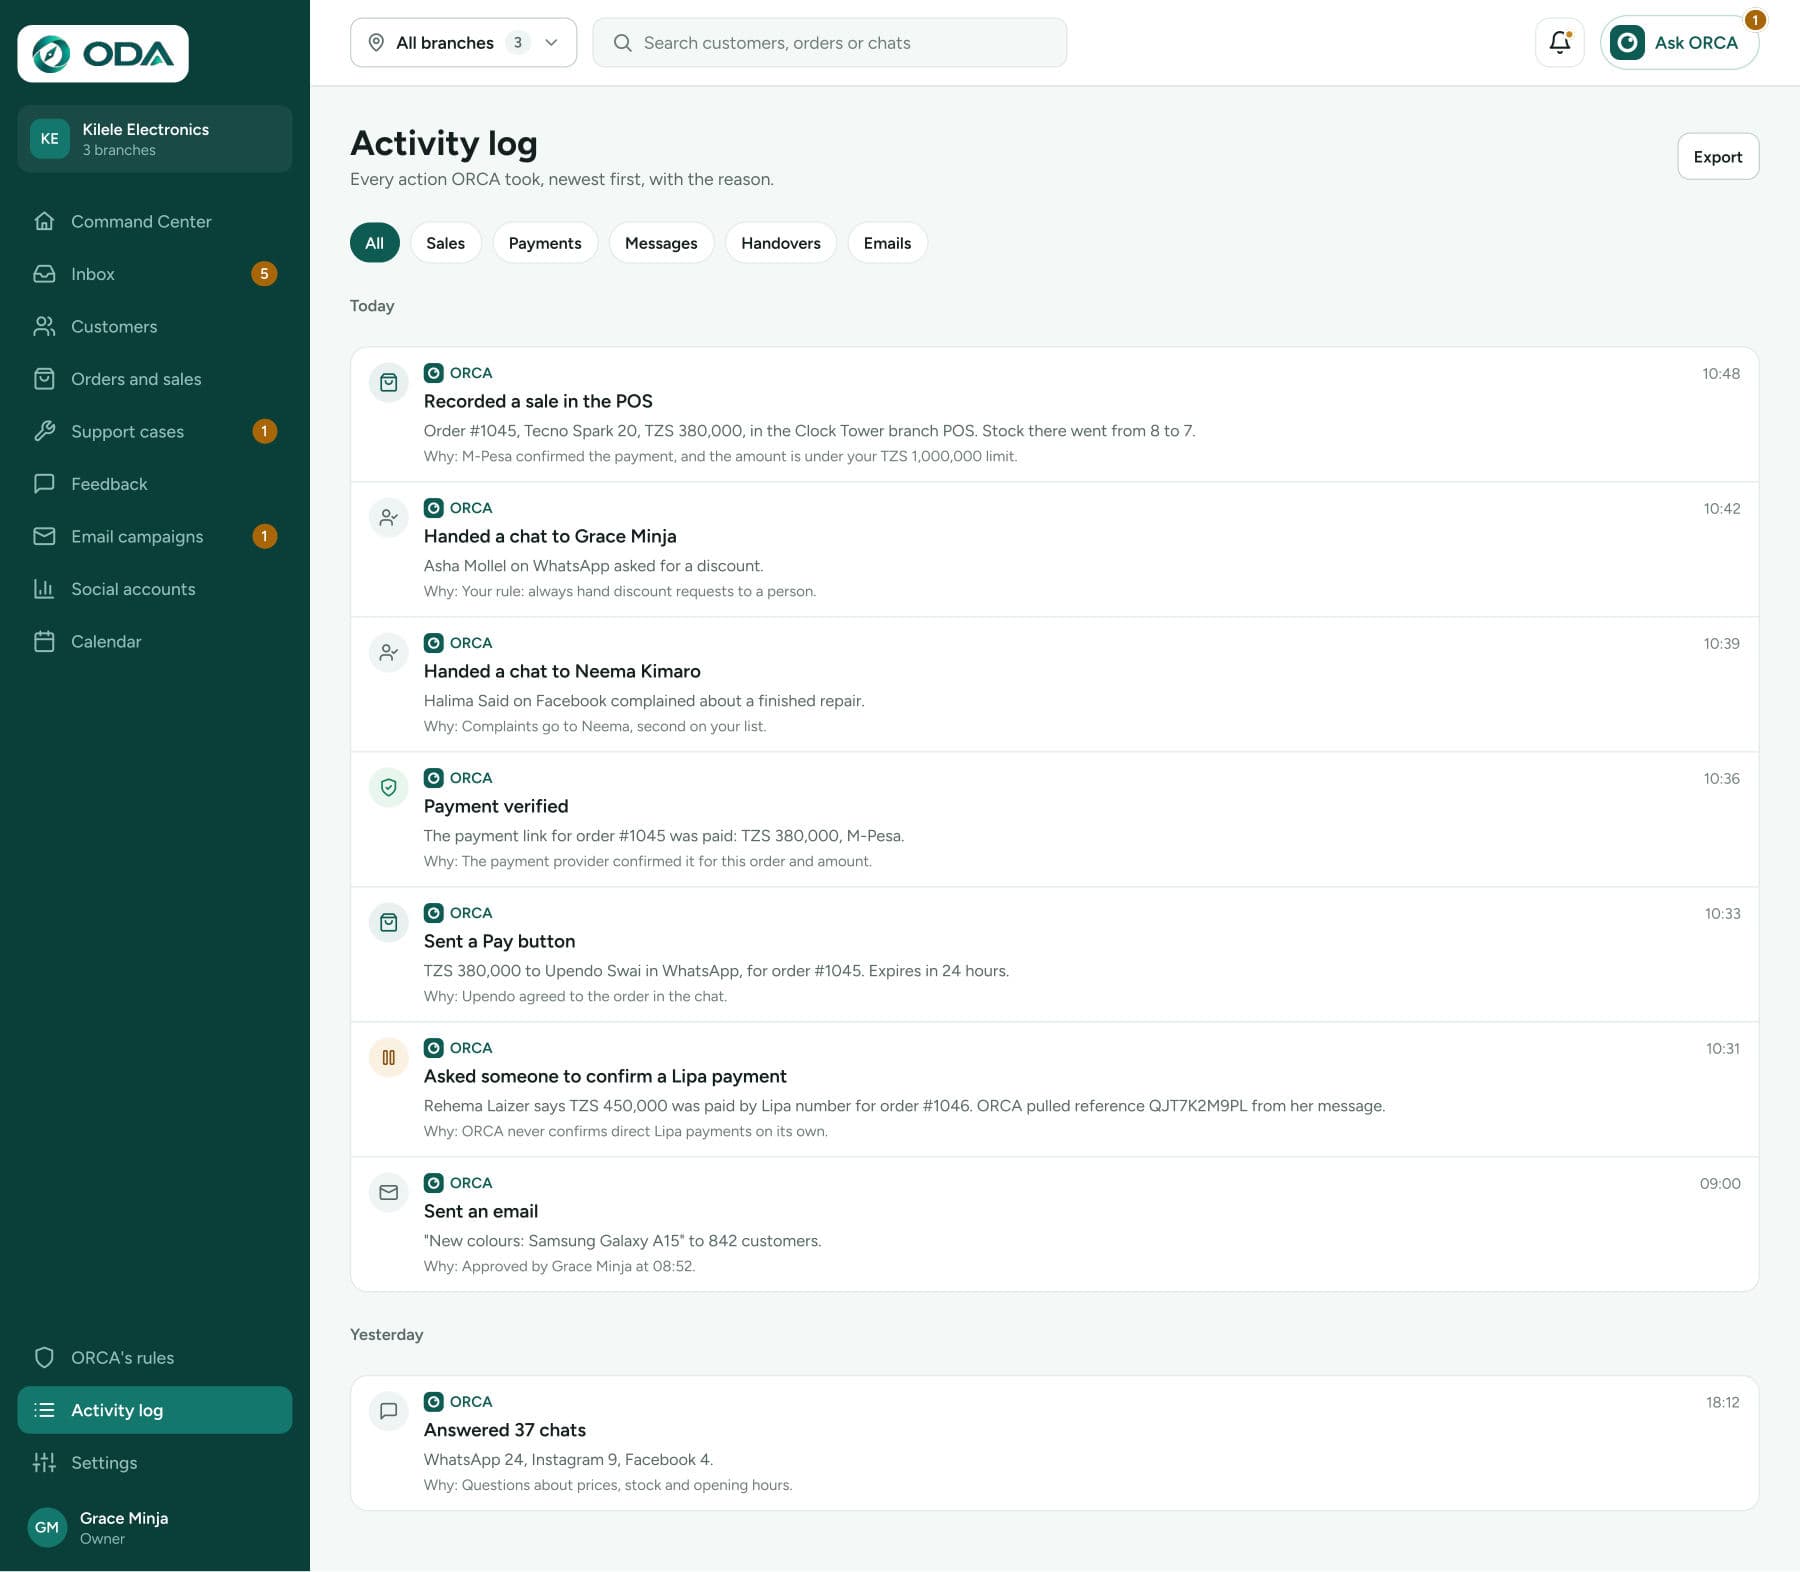The image size is (1800, 1572).
Task: Click the branch count 3 badge
Action: pos(517,42)
